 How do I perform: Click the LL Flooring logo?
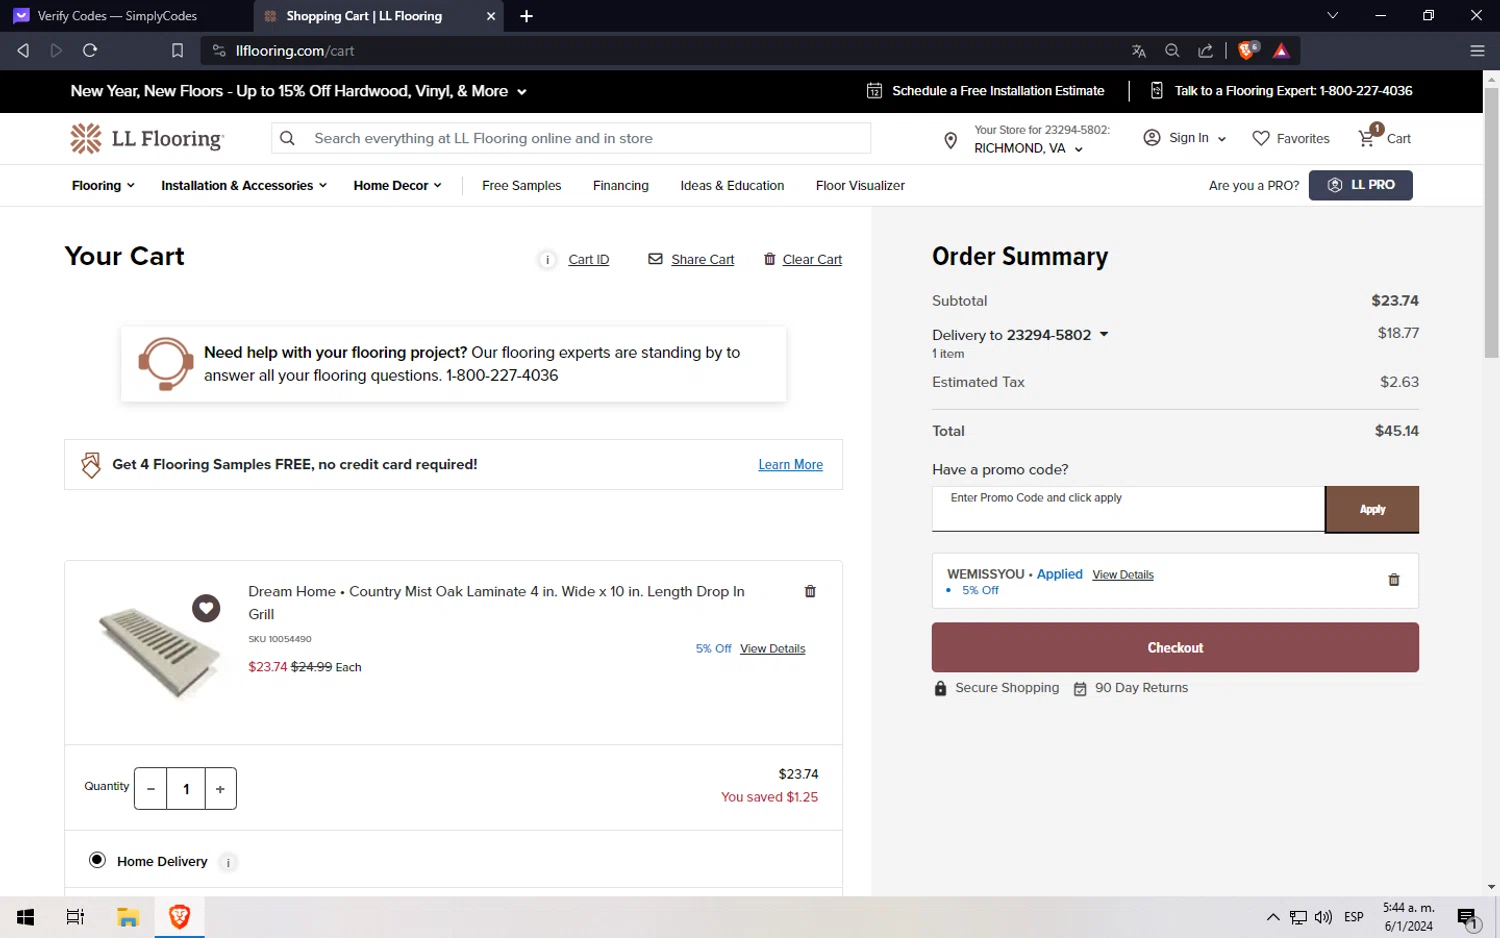[147, 138]
